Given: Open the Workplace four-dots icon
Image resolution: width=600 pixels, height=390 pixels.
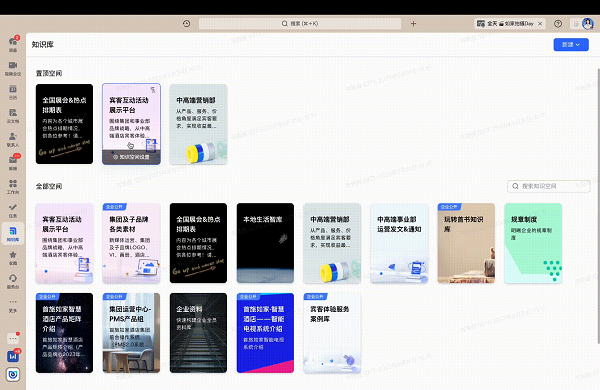Looking at the screenshot, I should click(13, 186).
